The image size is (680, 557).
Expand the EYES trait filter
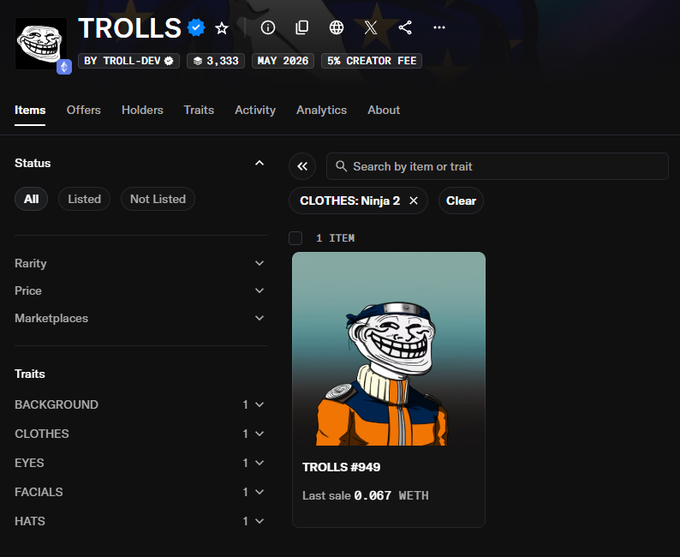(141, 463)
